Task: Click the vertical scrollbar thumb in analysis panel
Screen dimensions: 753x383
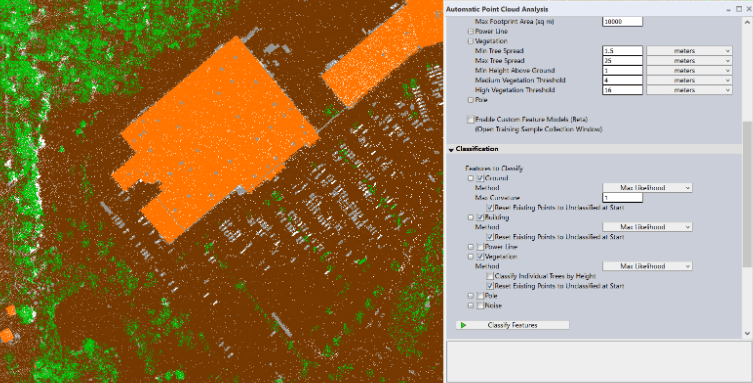Action: (x=747, y=193)
